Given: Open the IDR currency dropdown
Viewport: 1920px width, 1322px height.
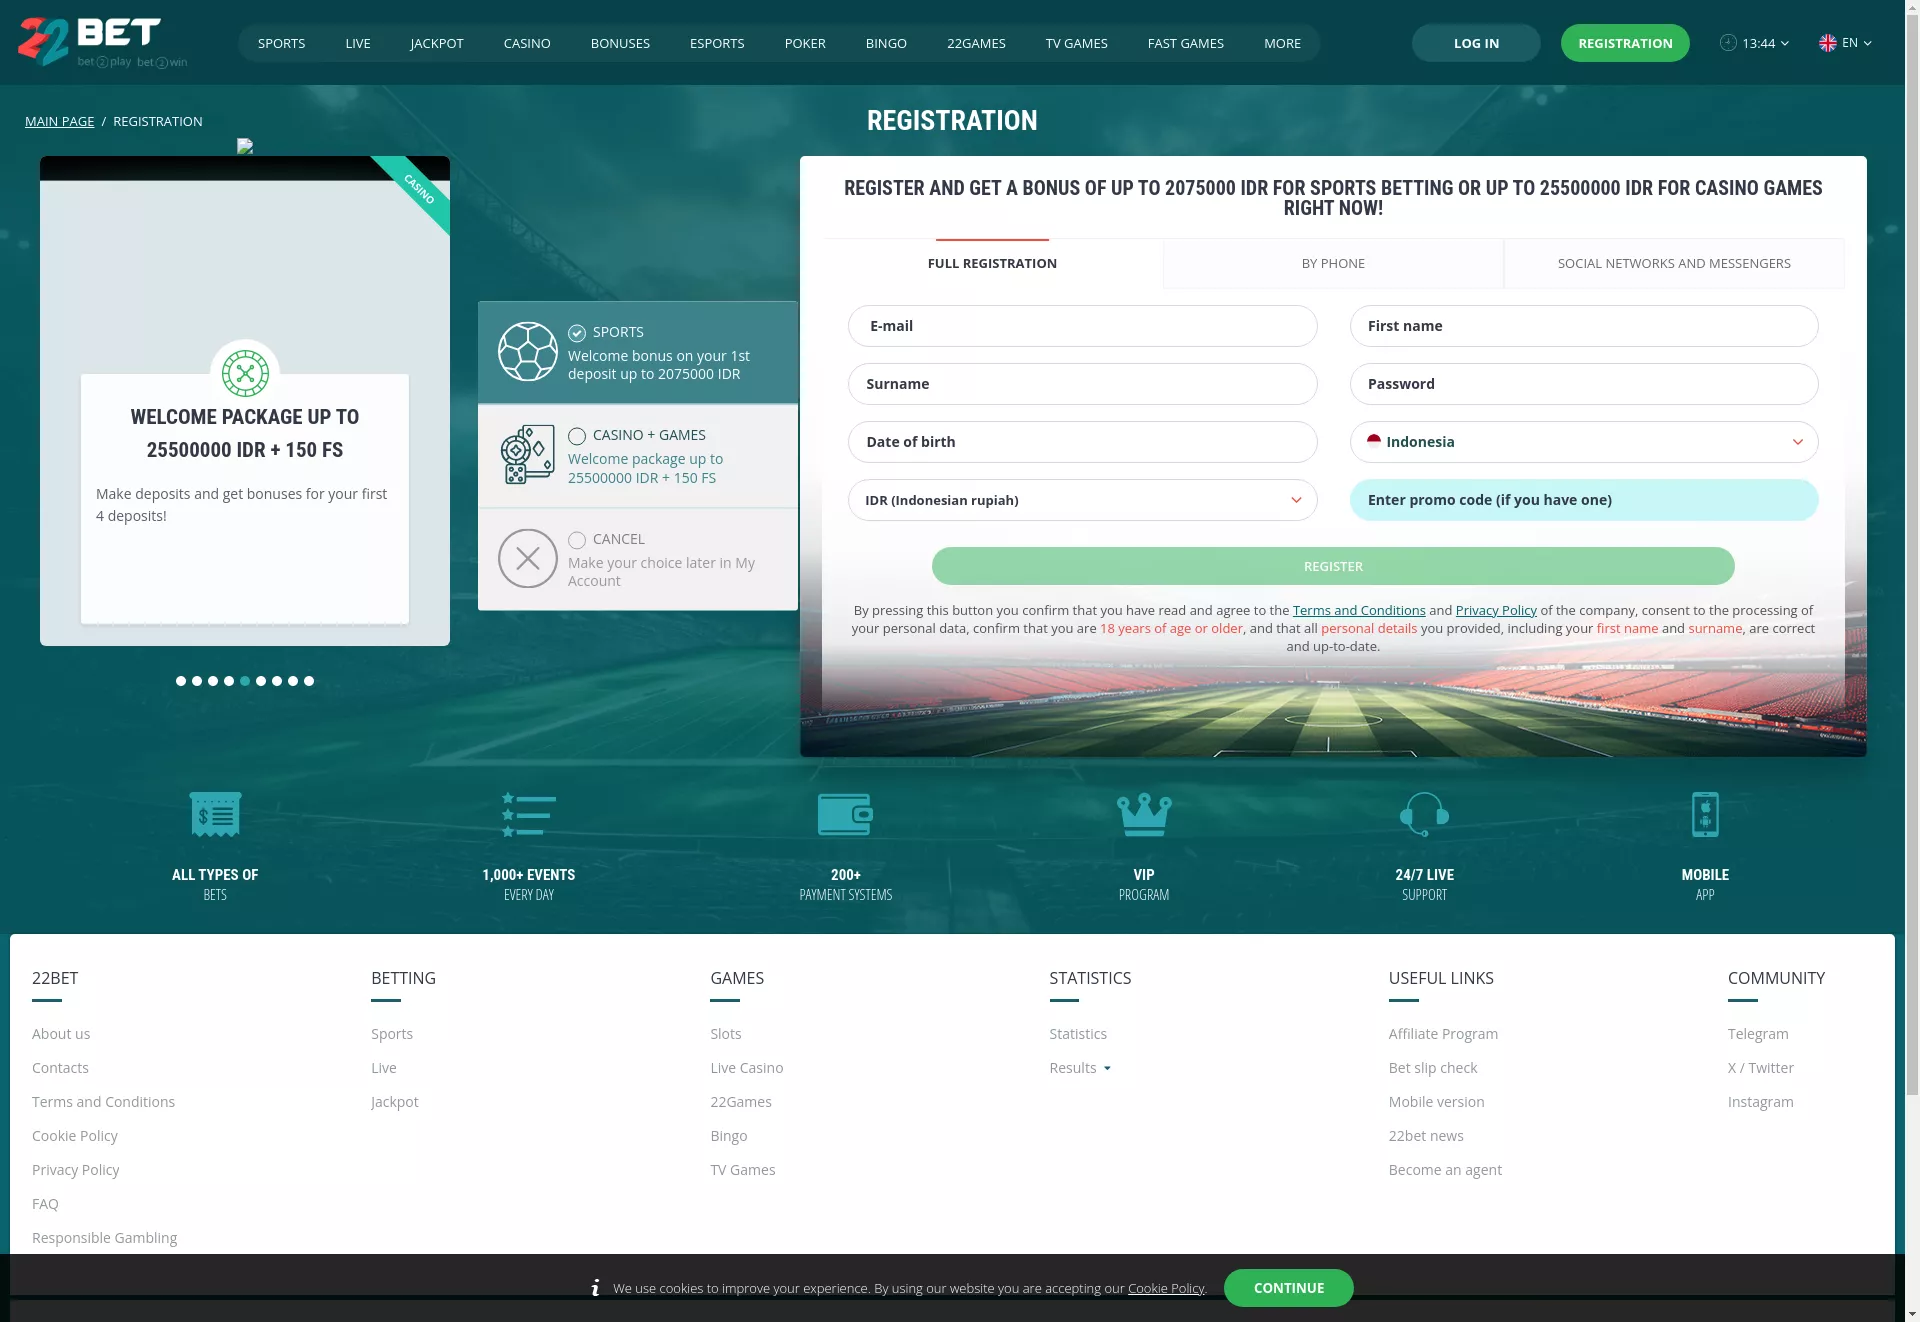Looking at the screenshot, I should pos(1083,500).
